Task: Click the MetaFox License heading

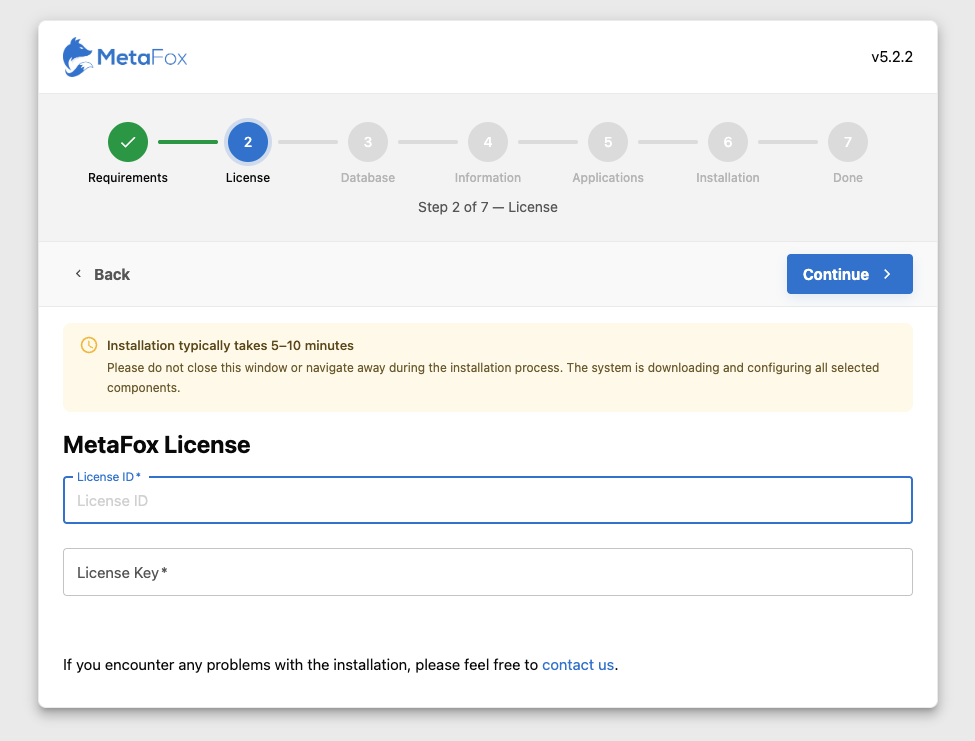Action: [157, 445]
